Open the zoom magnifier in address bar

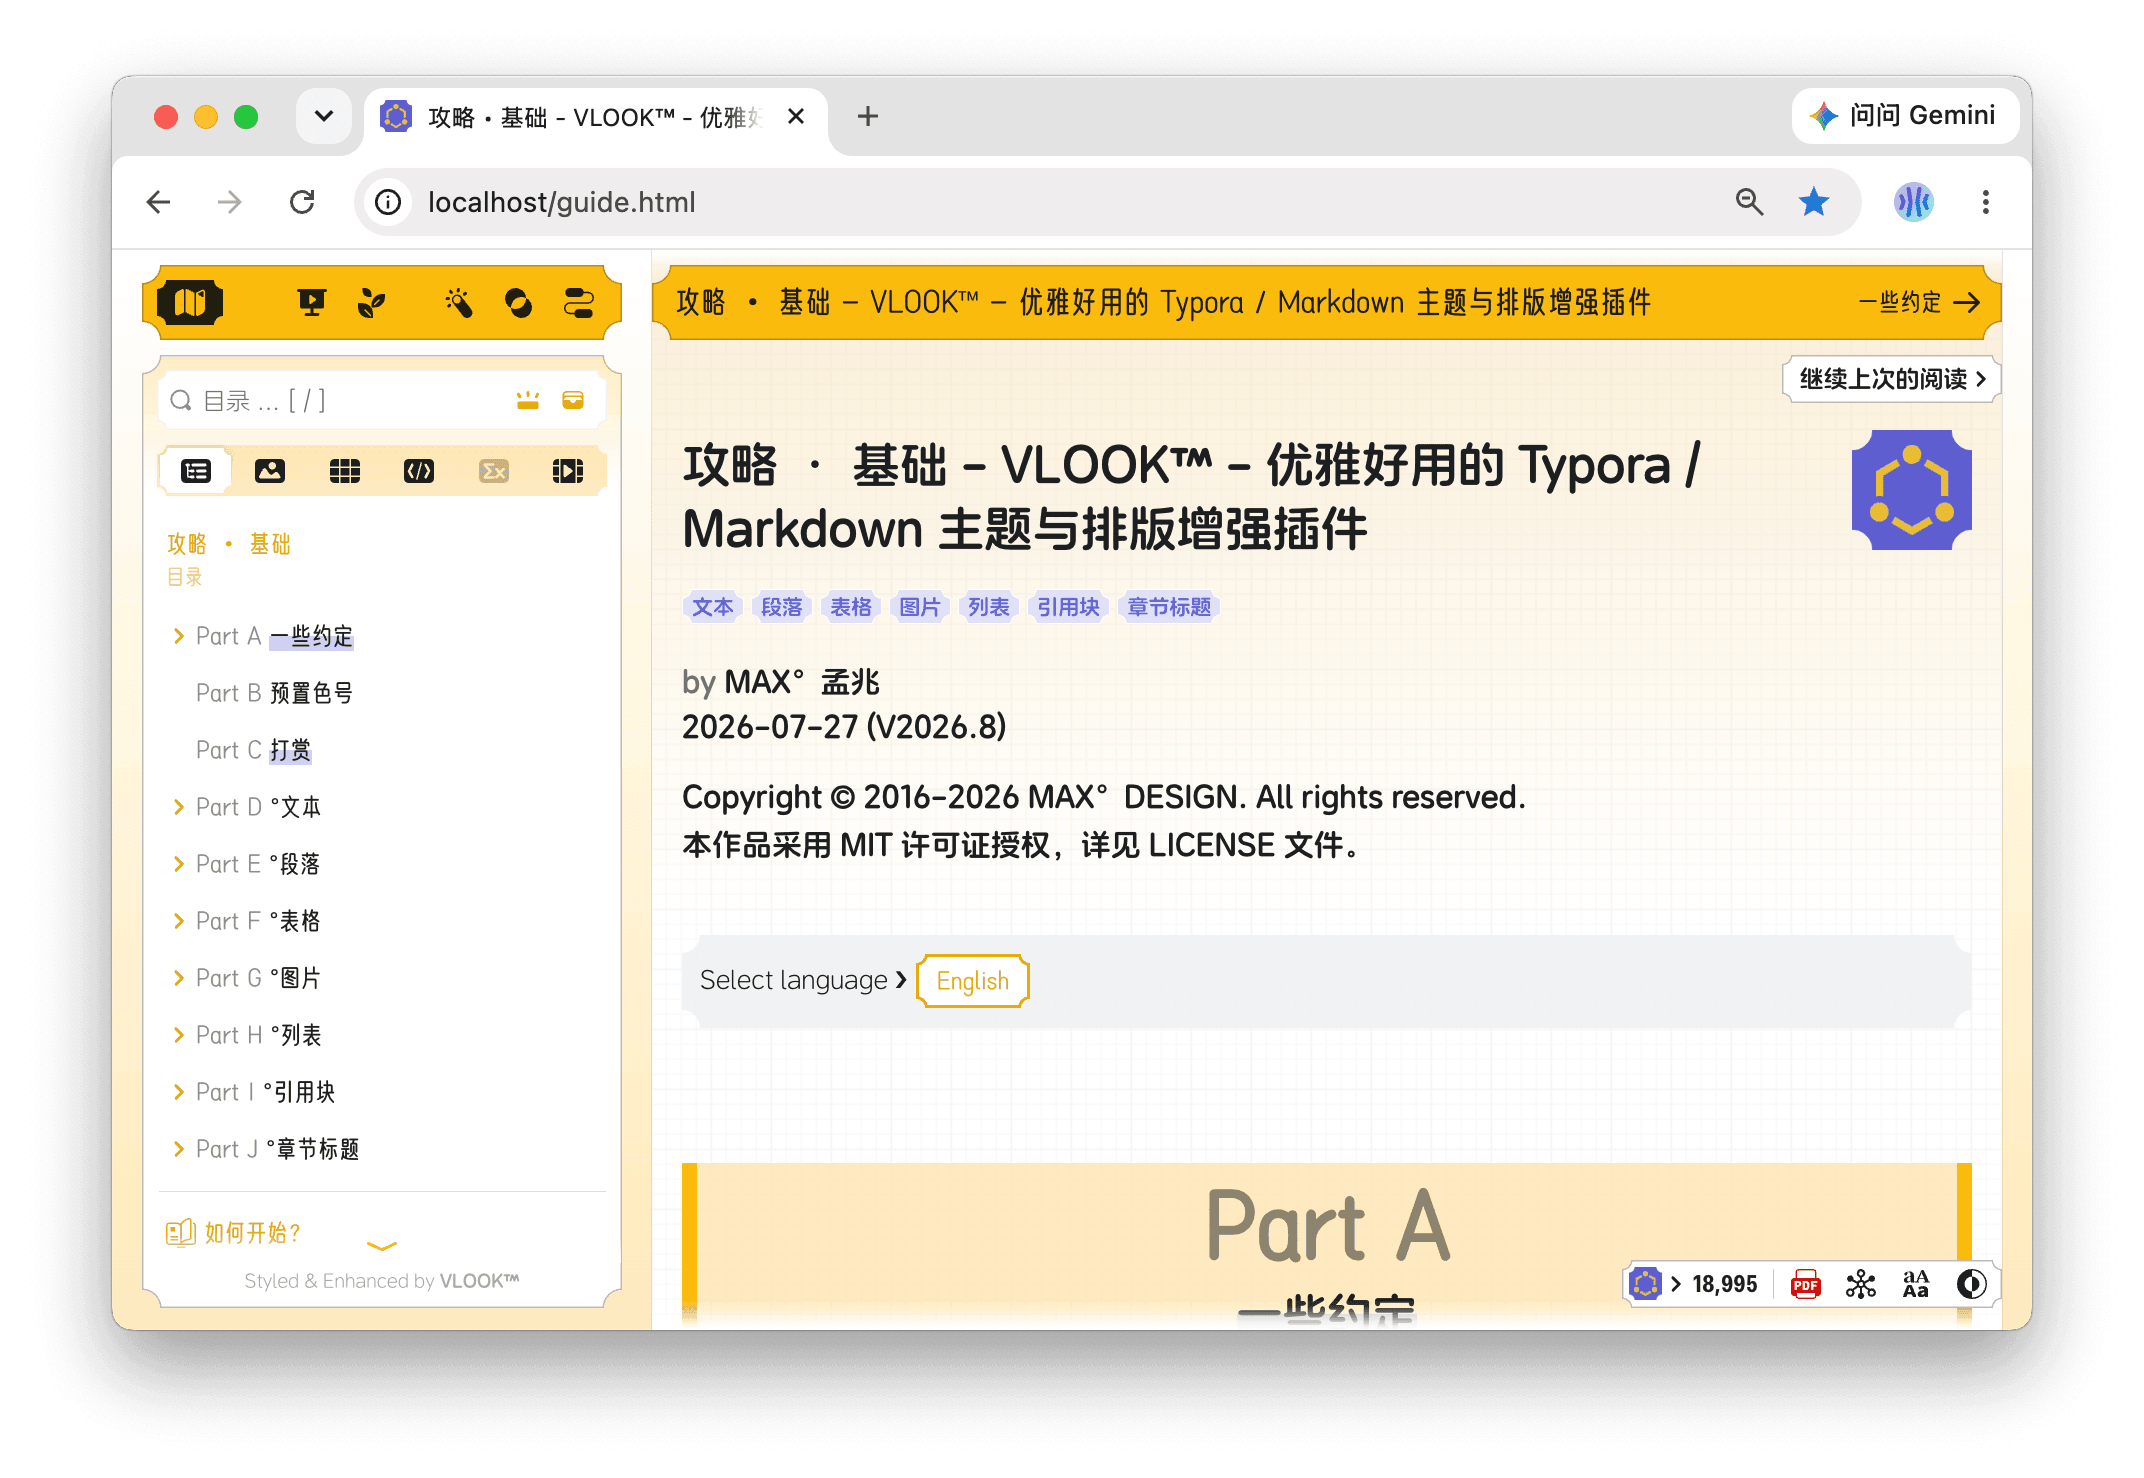[x=1749, y=202]
